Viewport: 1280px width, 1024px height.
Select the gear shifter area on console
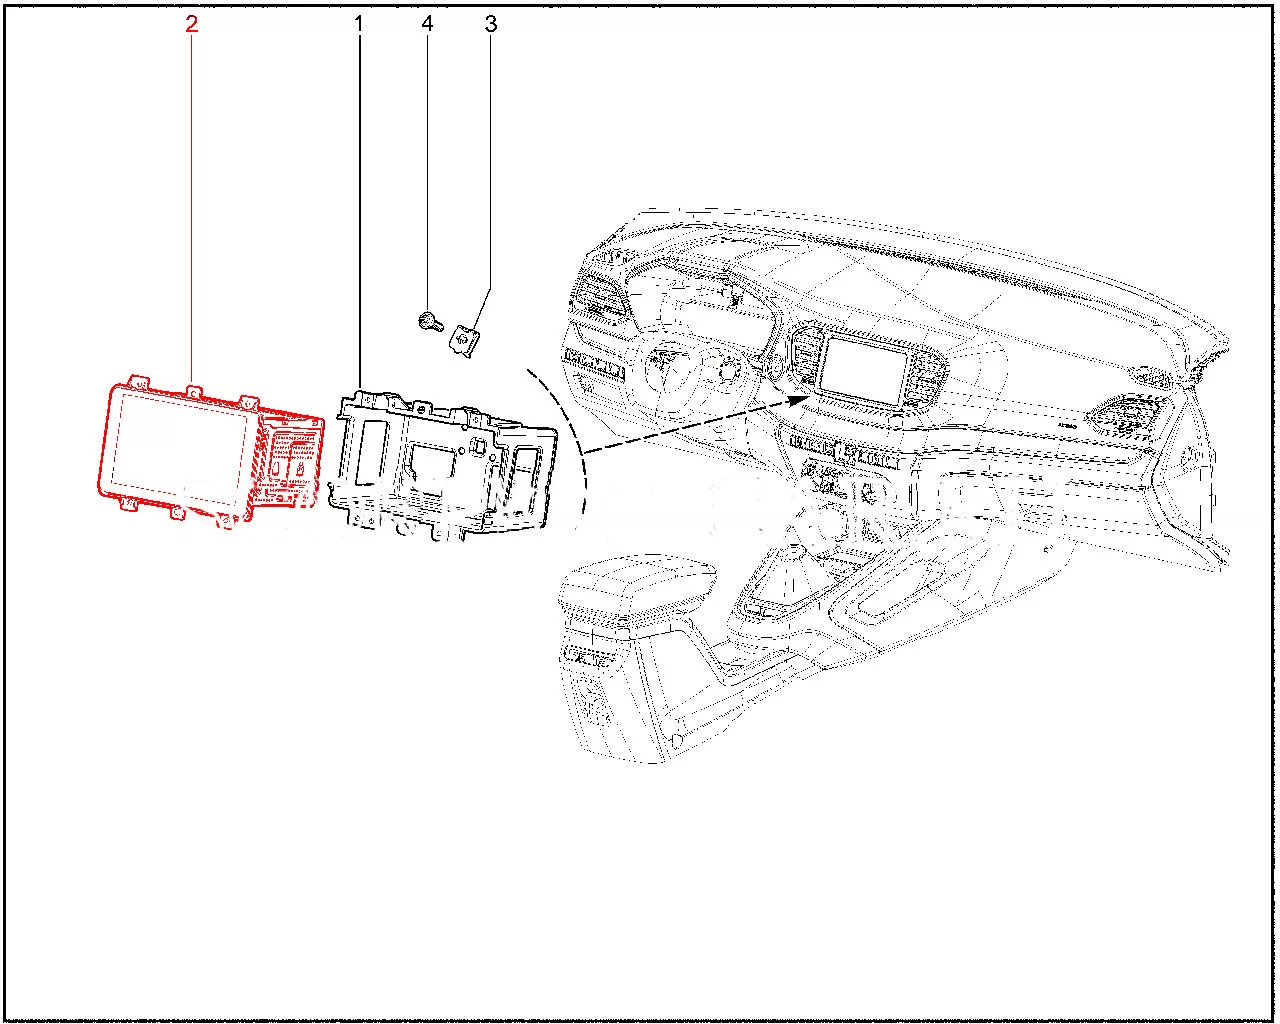click(800, 580)
